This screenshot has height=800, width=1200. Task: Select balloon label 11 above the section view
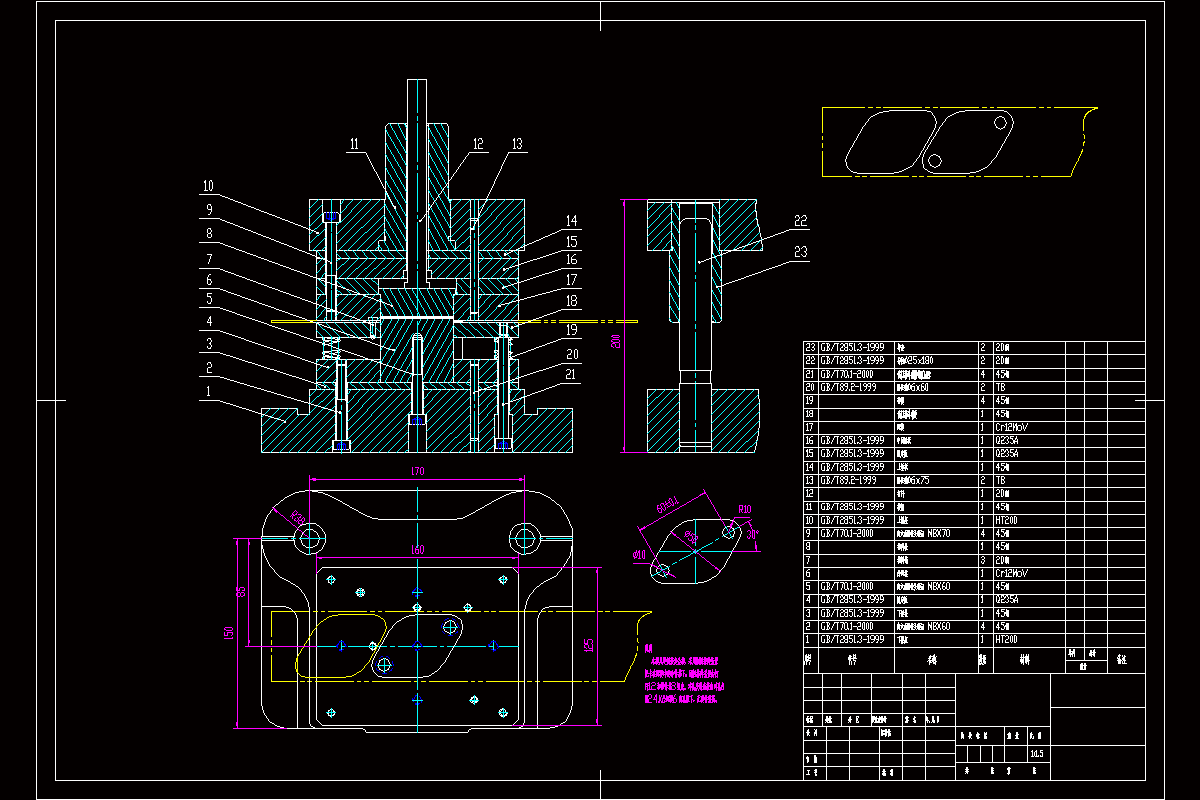pos(354,144)
